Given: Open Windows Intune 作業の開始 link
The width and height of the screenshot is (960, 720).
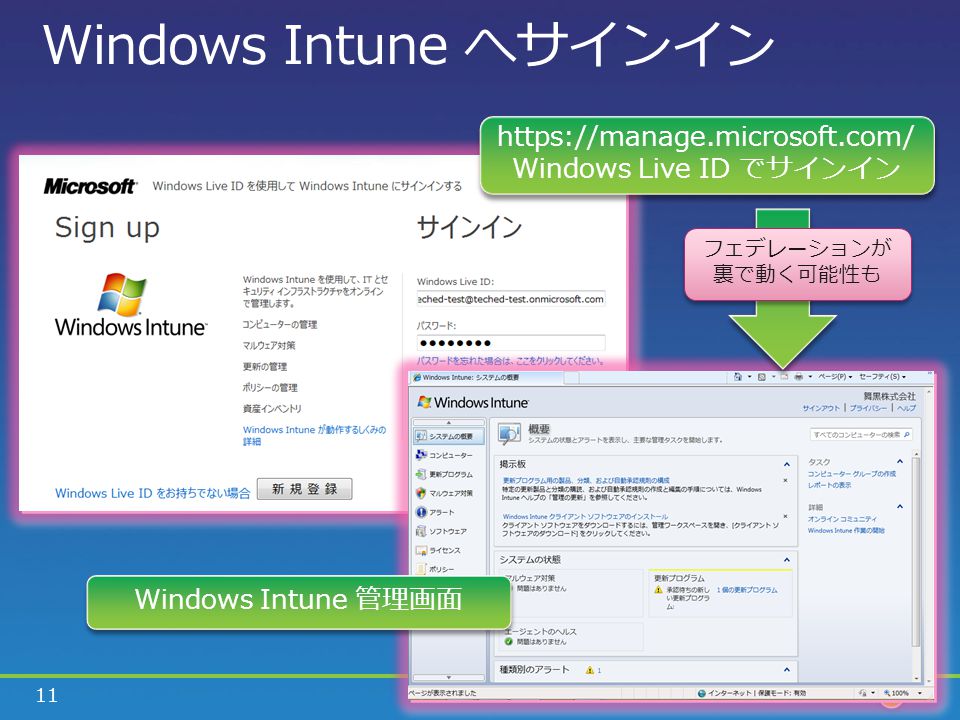Looking at the screenshot, I should tap(846, 531).
